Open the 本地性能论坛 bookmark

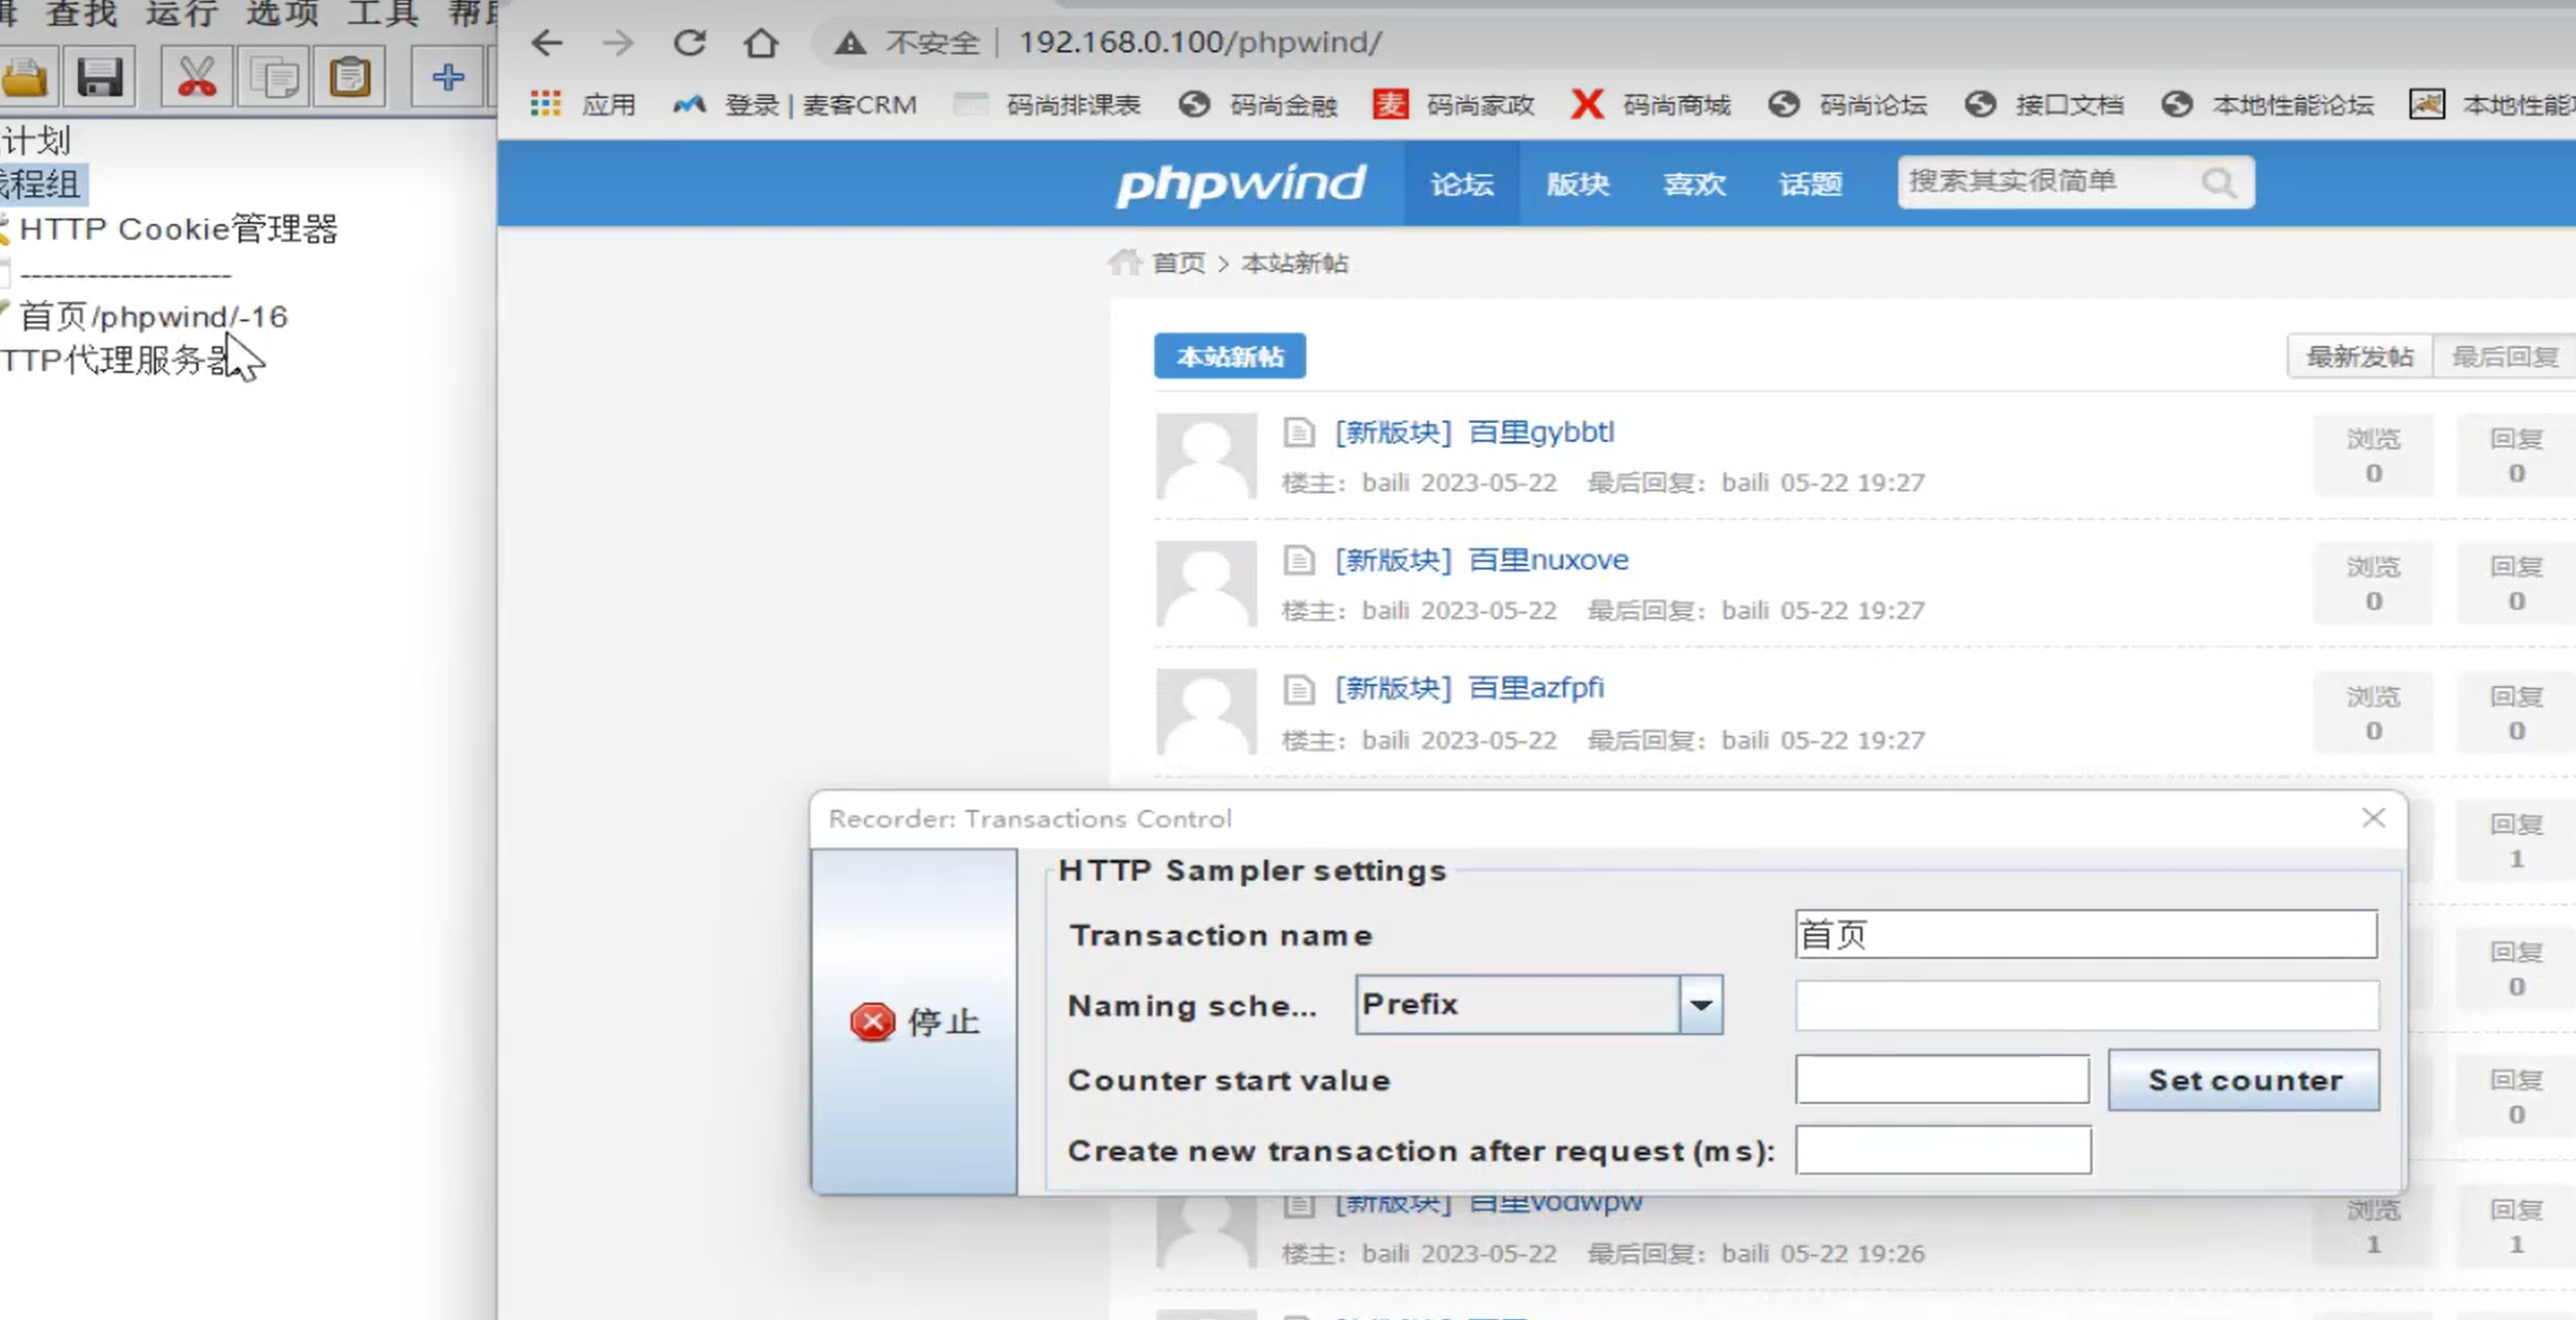pyautogui.click(x=2267, y=104)
